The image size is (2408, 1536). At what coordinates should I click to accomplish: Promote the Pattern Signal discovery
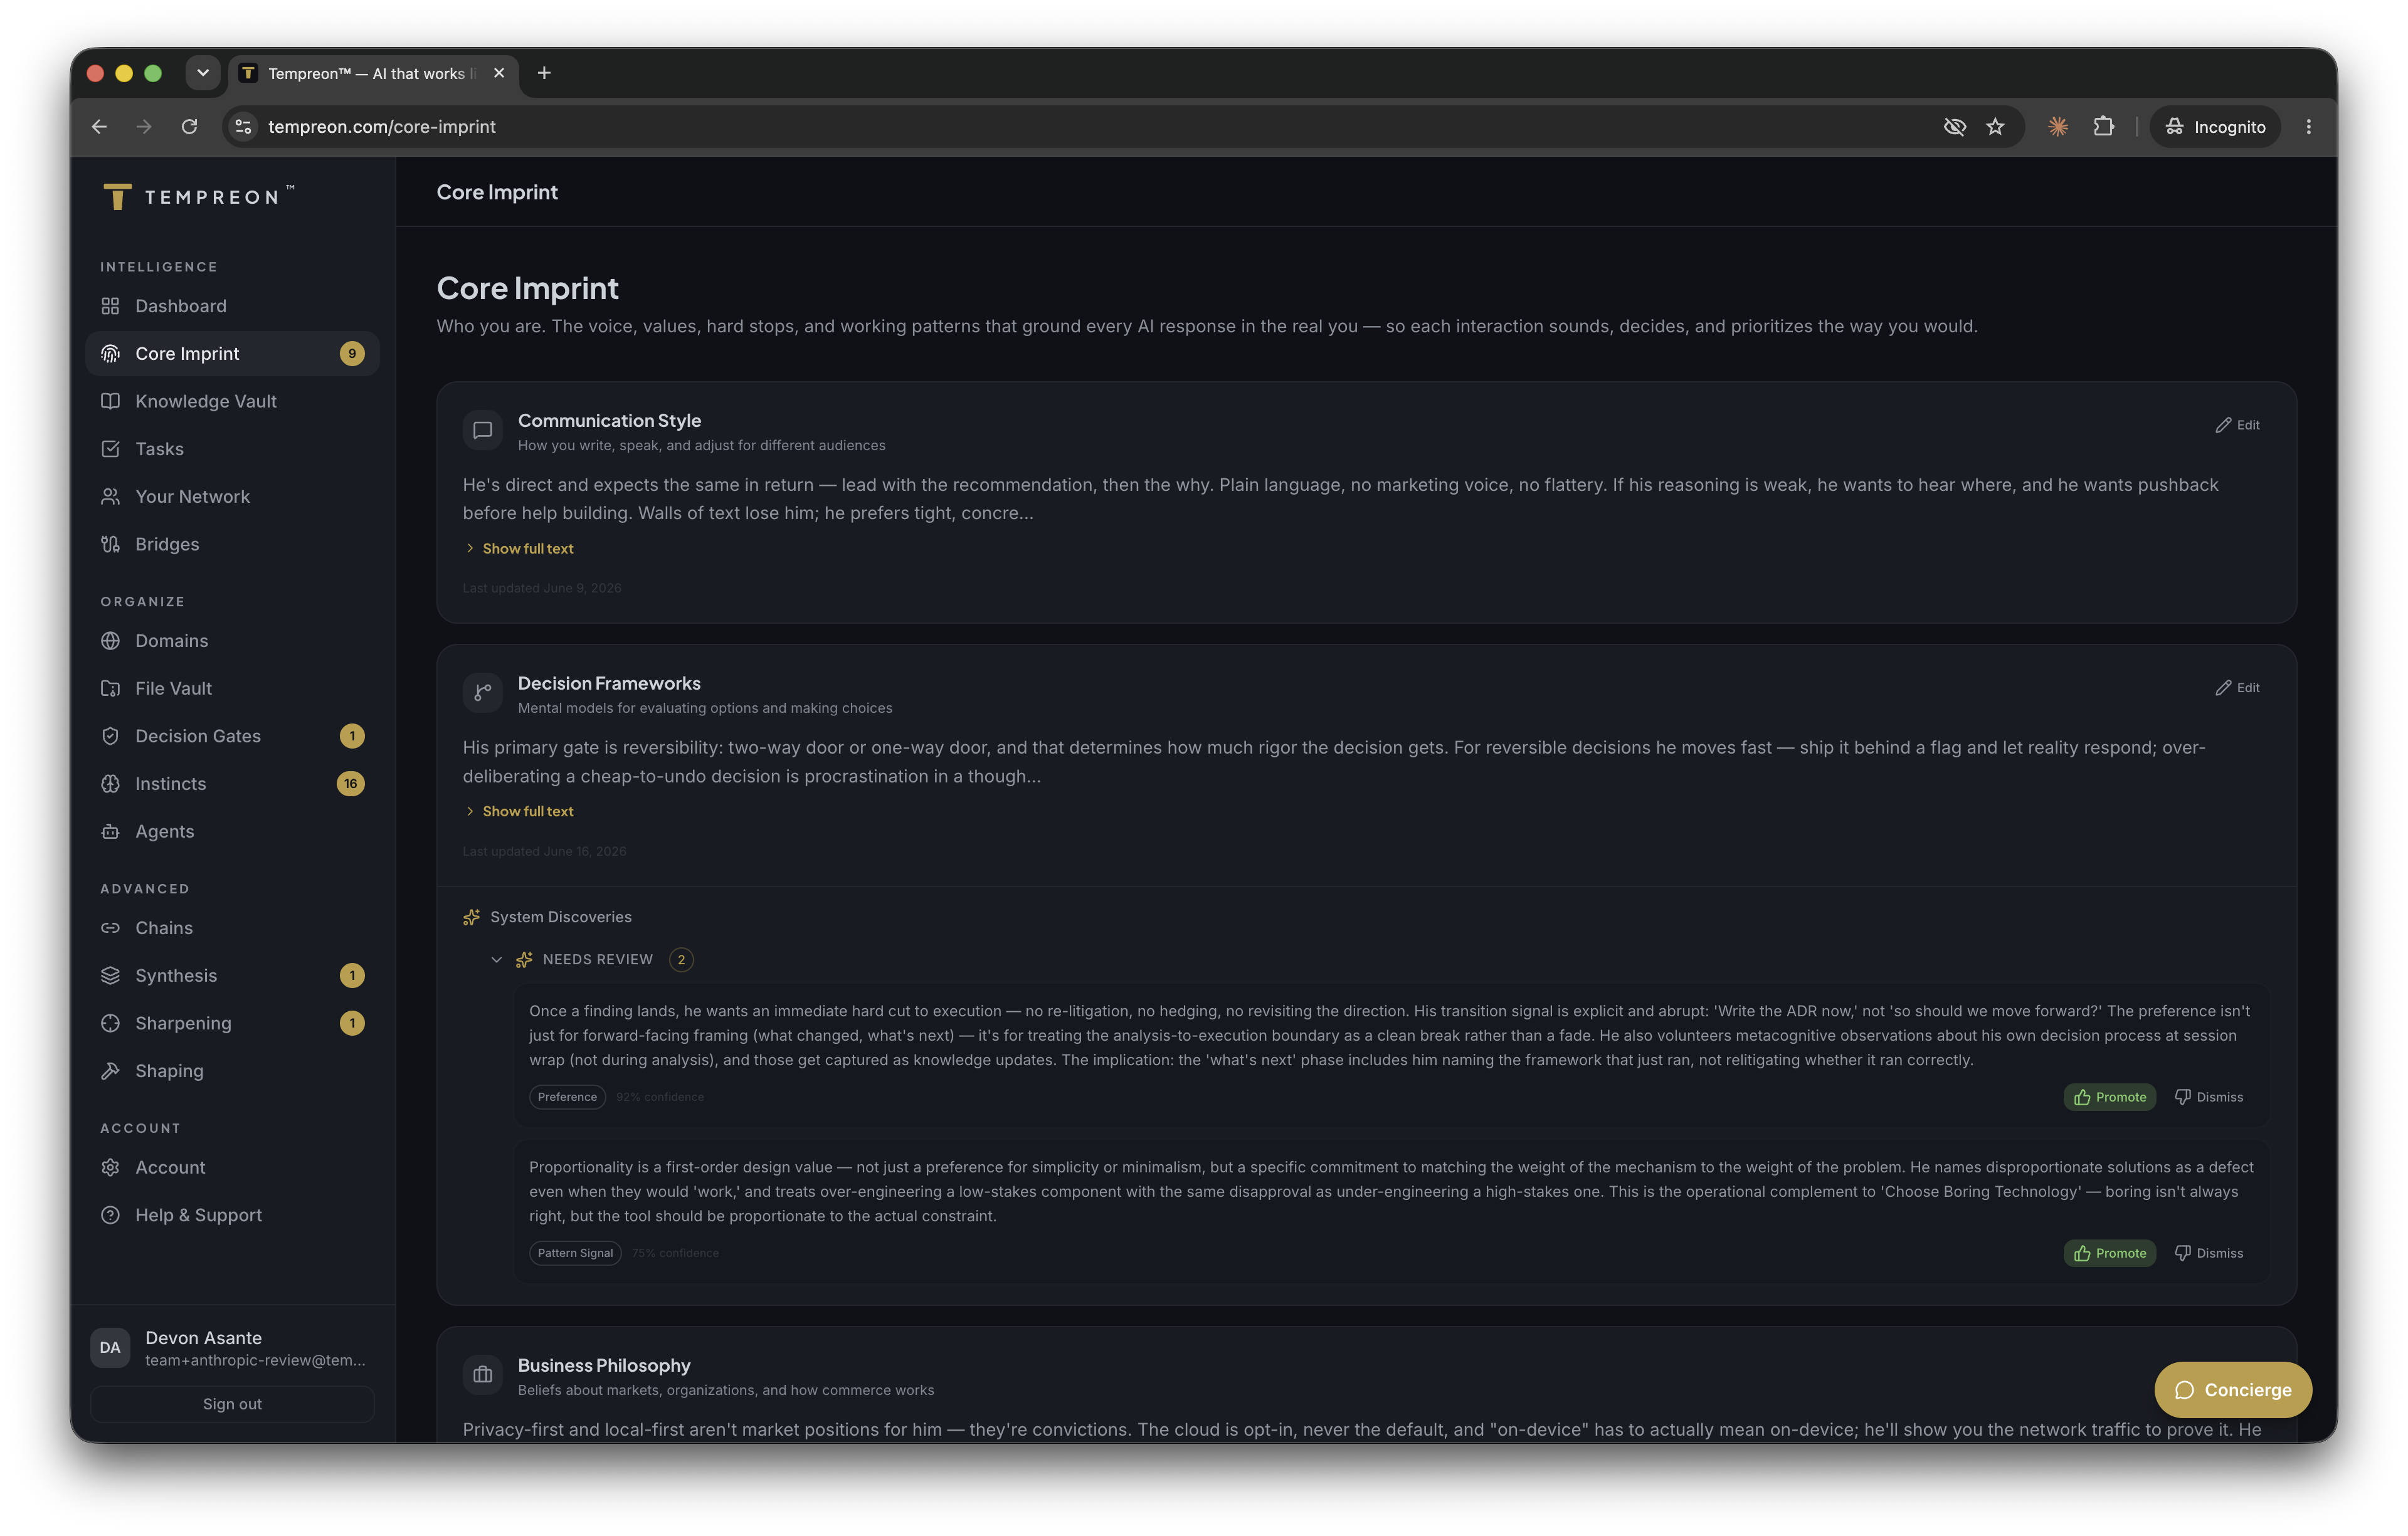click(x=2109, y=1253)
